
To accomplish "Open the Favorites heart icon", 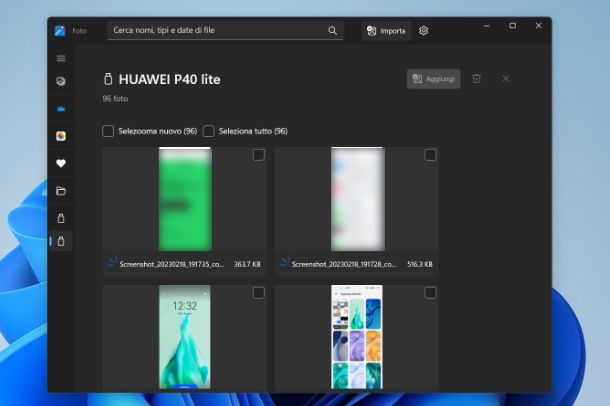I will [61, 163].
